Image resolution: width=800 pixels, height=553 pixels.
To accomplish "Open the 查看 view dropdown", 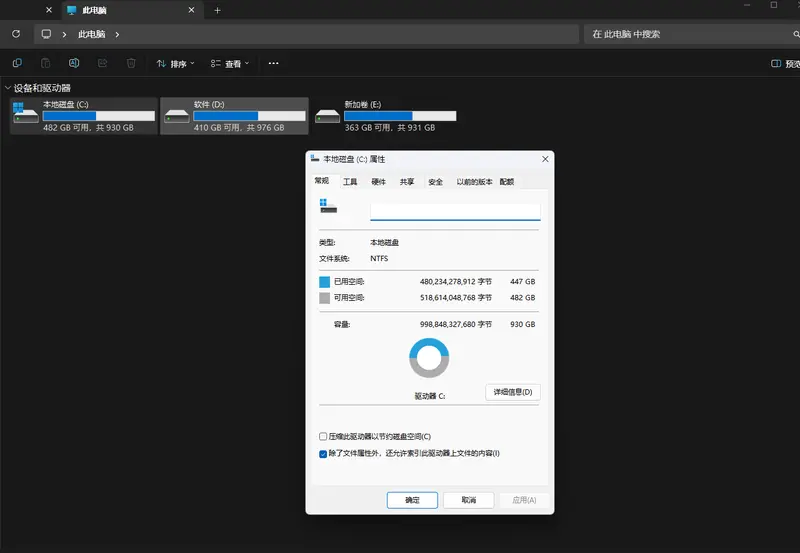I will (230, 64).
